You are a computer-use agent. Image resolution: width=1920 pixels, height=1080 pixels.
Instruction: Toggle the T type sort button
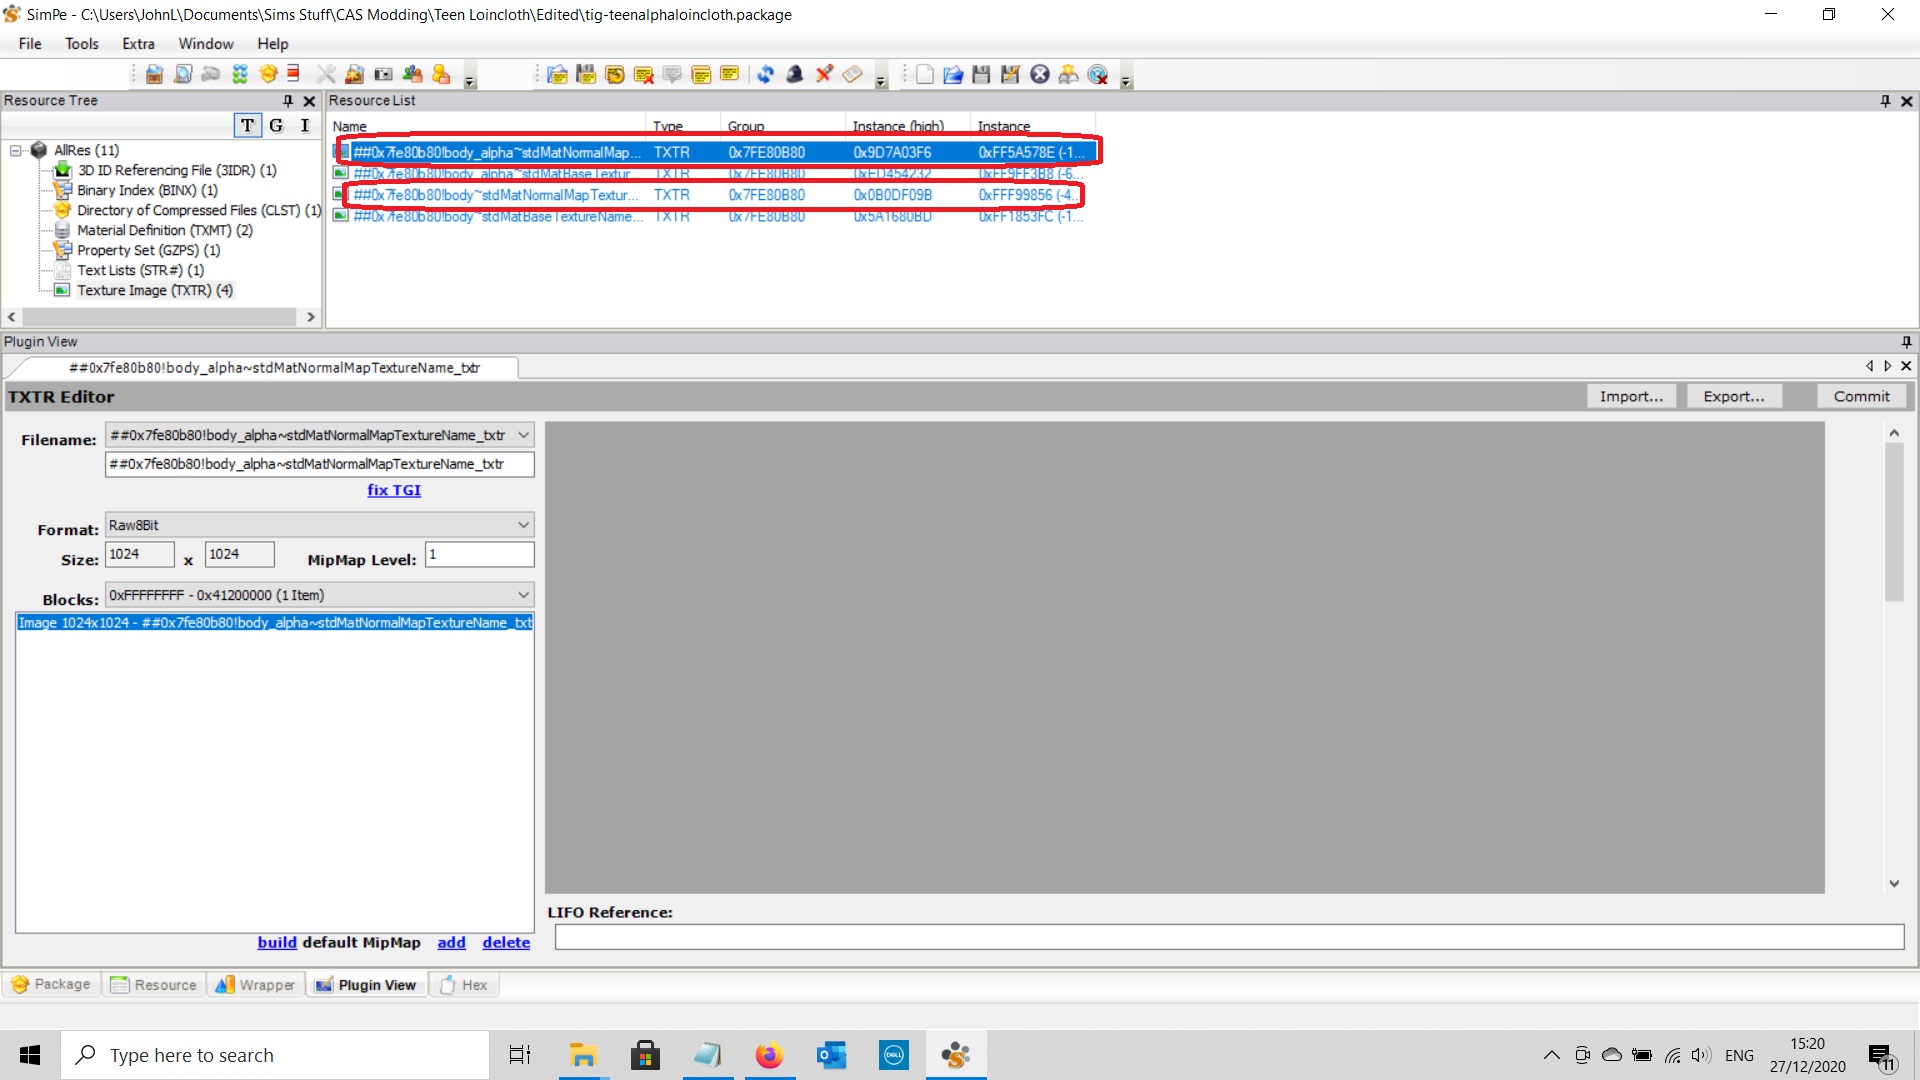coord(247,125)
